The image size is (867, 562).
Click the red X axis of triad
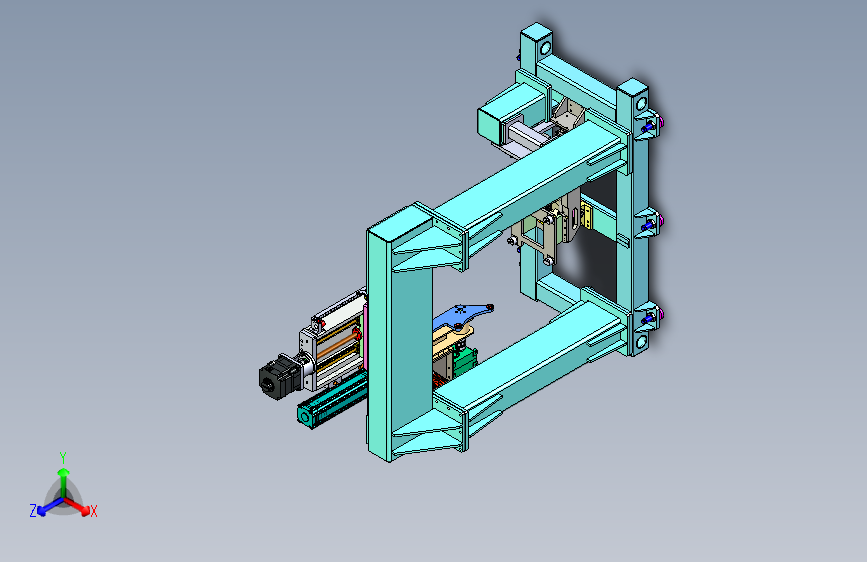coord(79,506)
